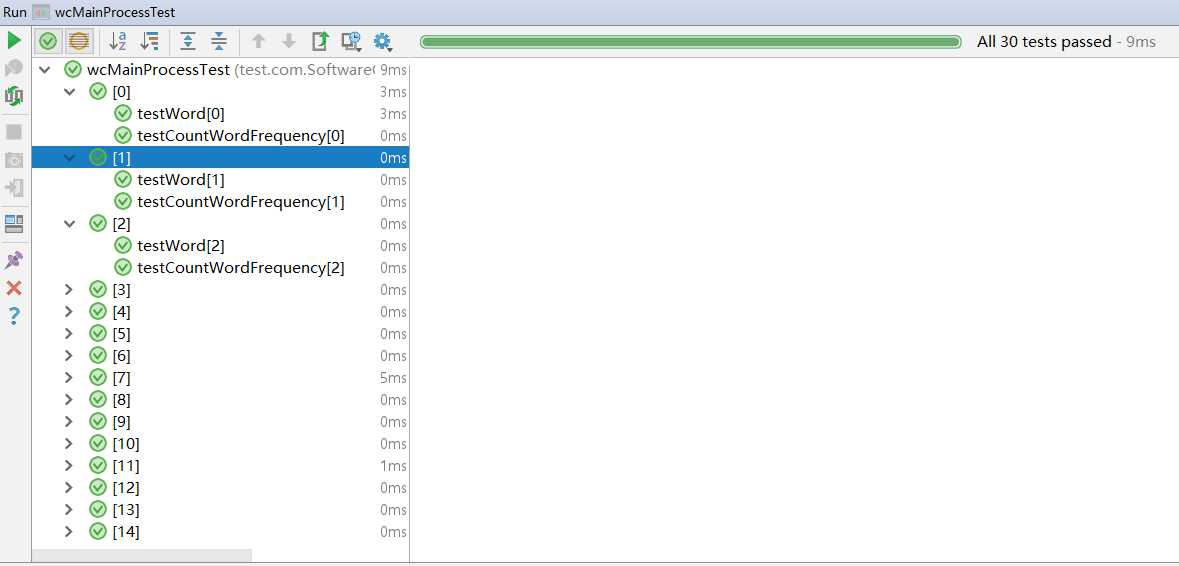Screen dimensions: 1179x566
Task: Click the exit arrow icon in sidebar
Action: pos(14,187)
